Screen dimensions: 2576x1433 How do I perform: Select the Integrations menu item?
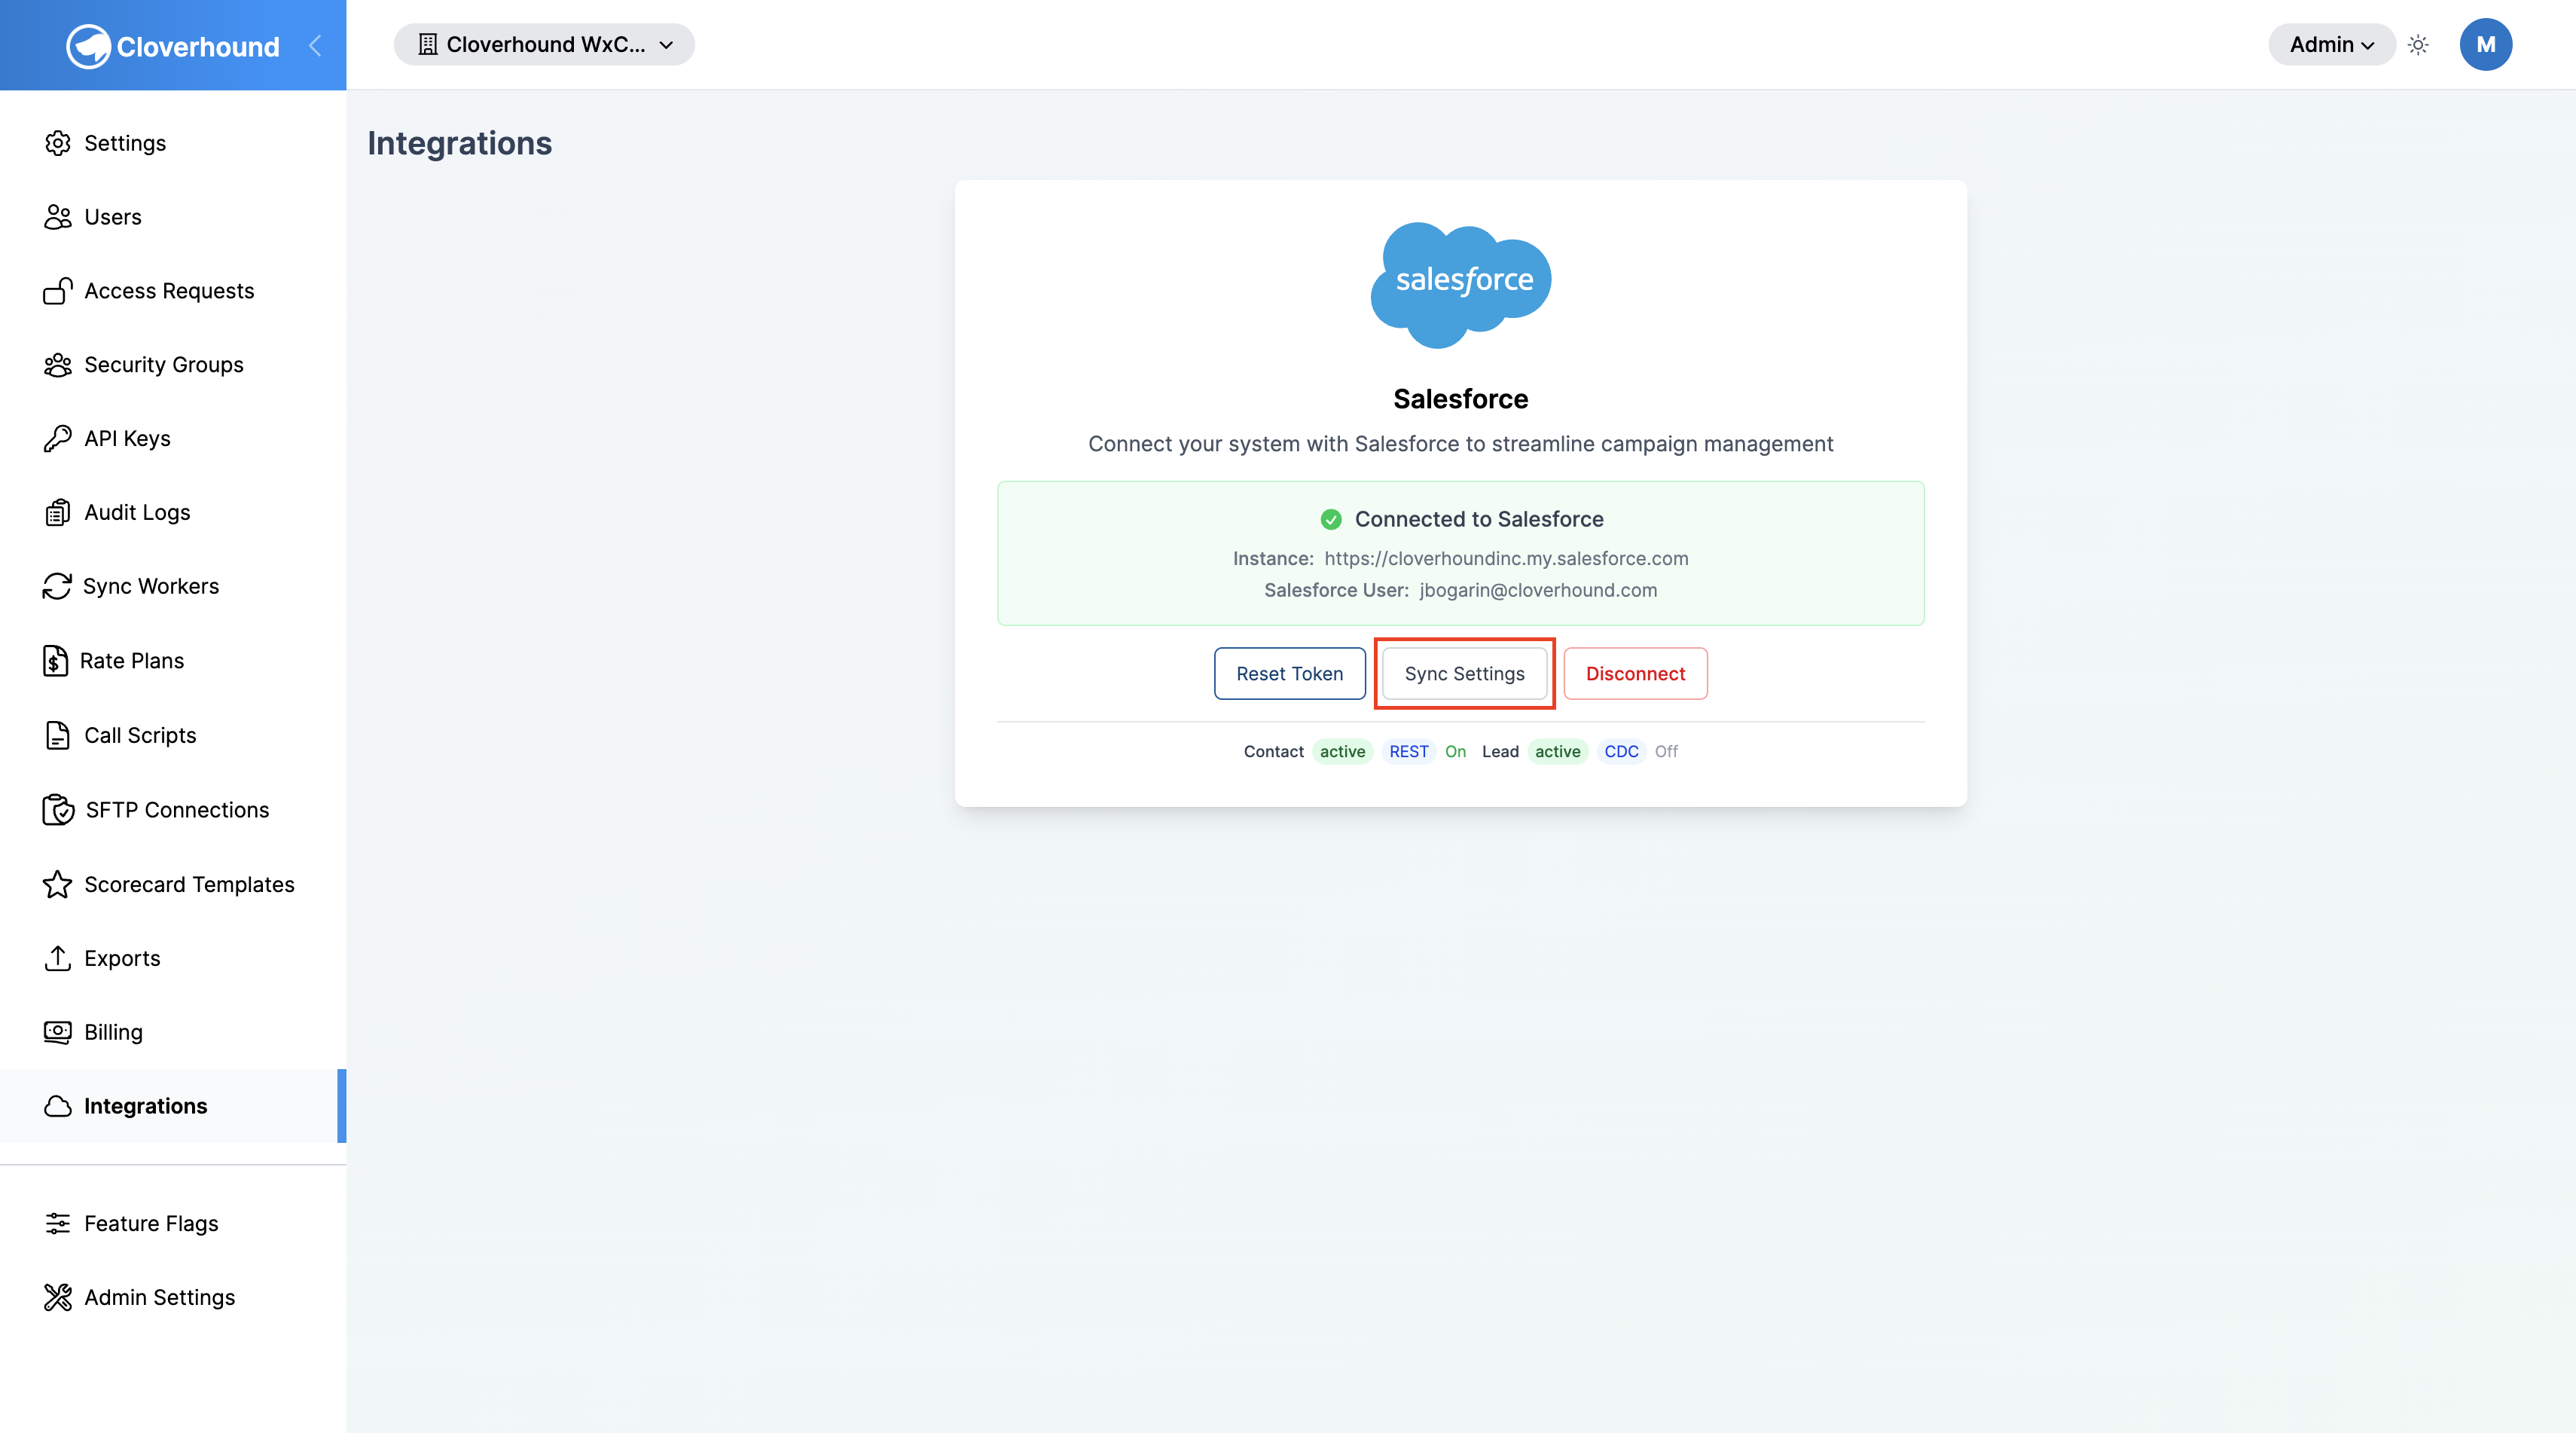(x=173, y=1106)
